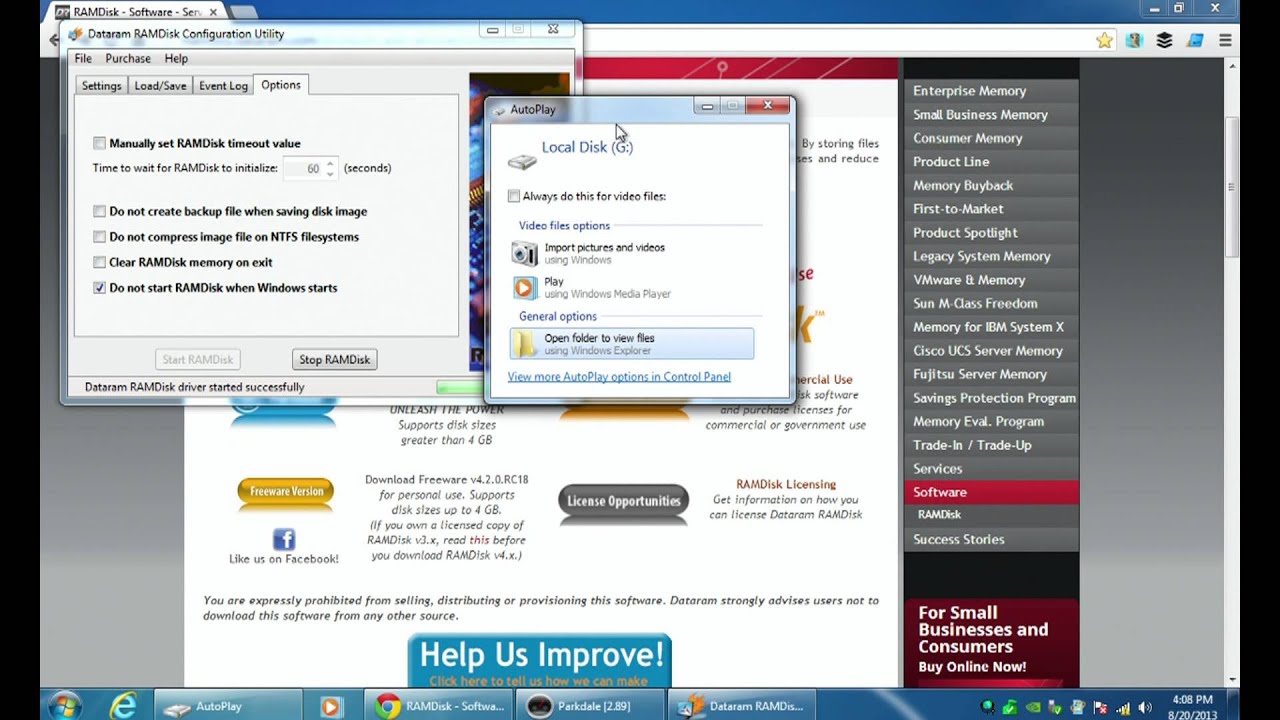This screenshot has width=1280, height=720.
Task: Check Do not create backup file option
Action: click(x=99, y=211)
